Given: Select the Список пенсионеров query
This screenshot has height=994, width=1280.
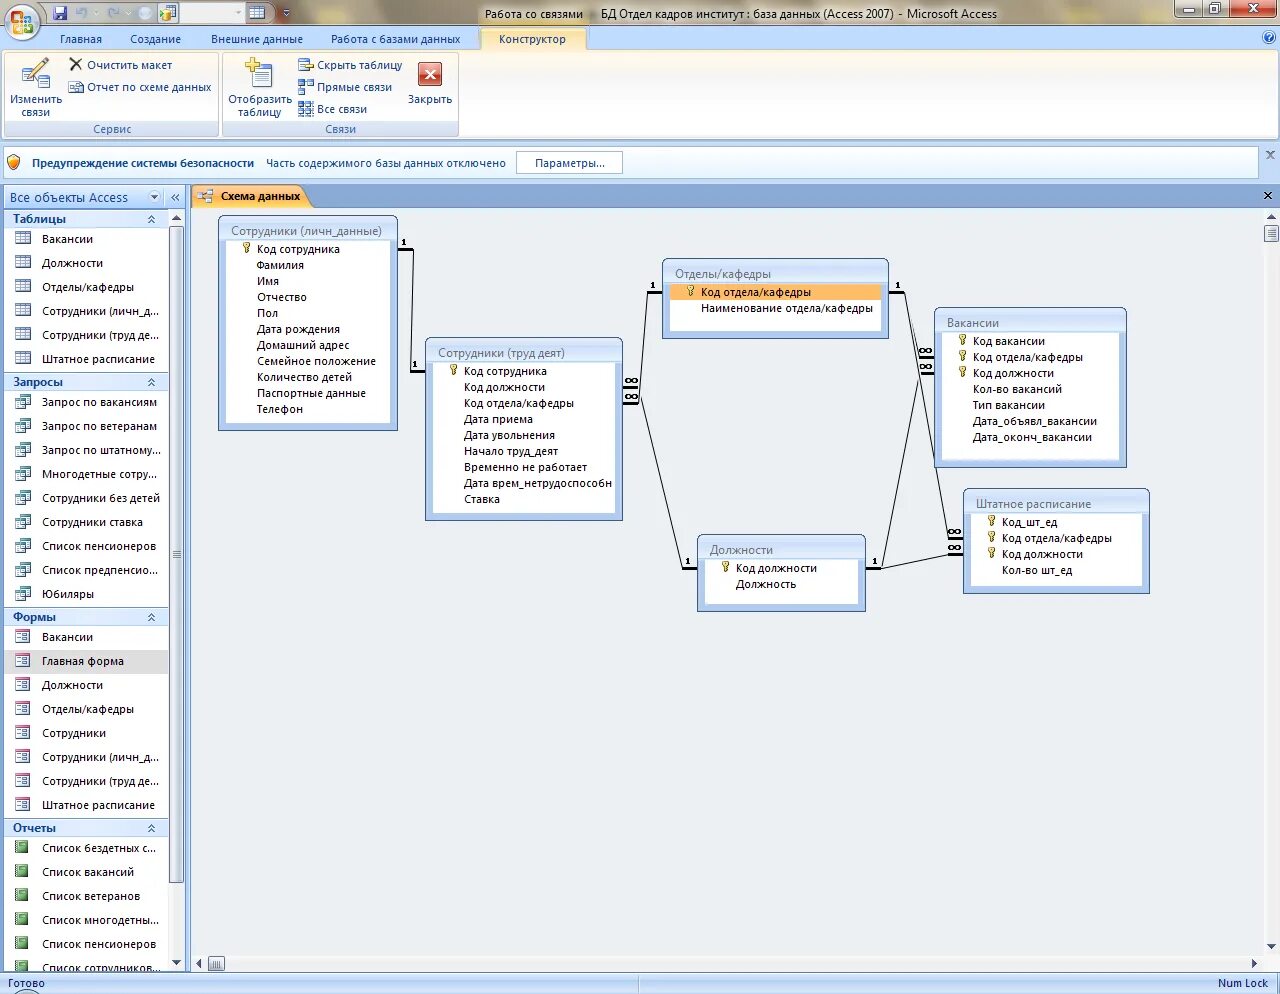Looking at the screenshot, I should [x=86, y=546].
